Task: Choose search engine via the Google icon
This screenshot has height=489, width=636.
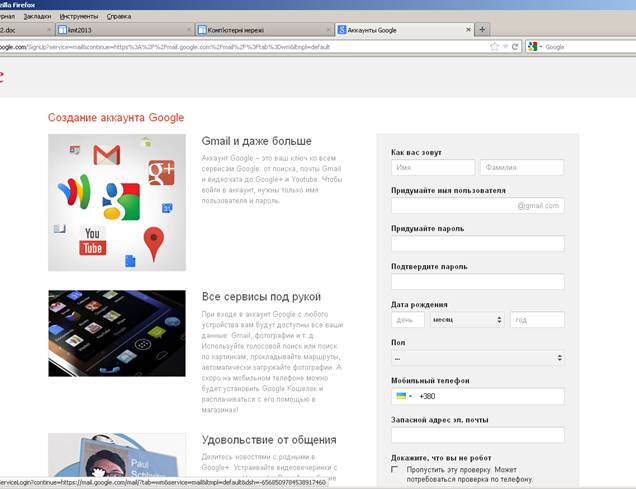Action: [x=533, y=47]
